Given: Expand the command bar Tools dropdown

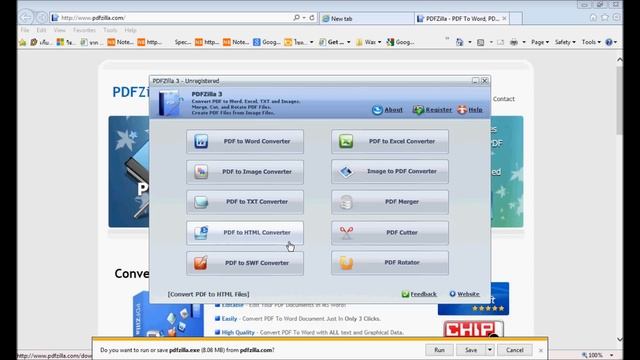Looking at the screenshot, I should (x=591, y=42).
